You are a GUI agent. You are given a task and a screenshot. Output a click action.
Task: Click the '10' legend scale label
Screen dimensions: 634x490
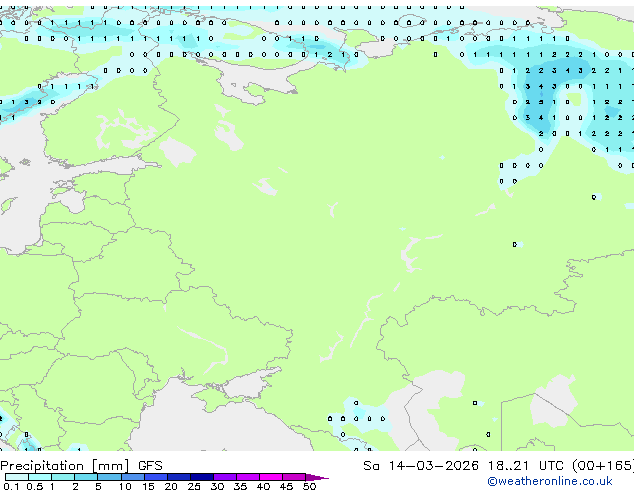(125, 486)
